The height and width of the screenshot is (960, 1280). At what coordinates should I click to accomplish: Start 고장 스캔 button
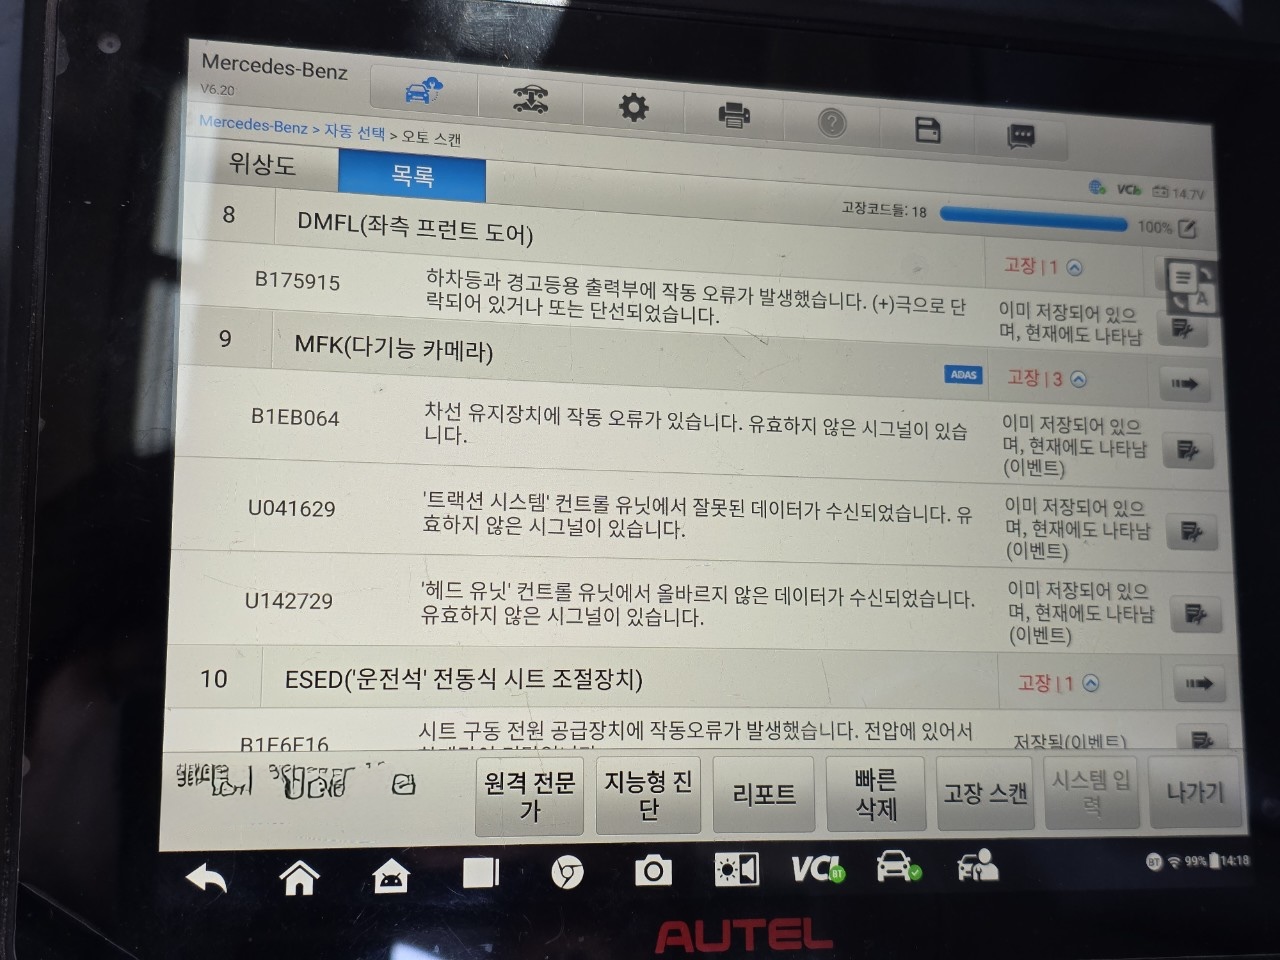point(986,793)
